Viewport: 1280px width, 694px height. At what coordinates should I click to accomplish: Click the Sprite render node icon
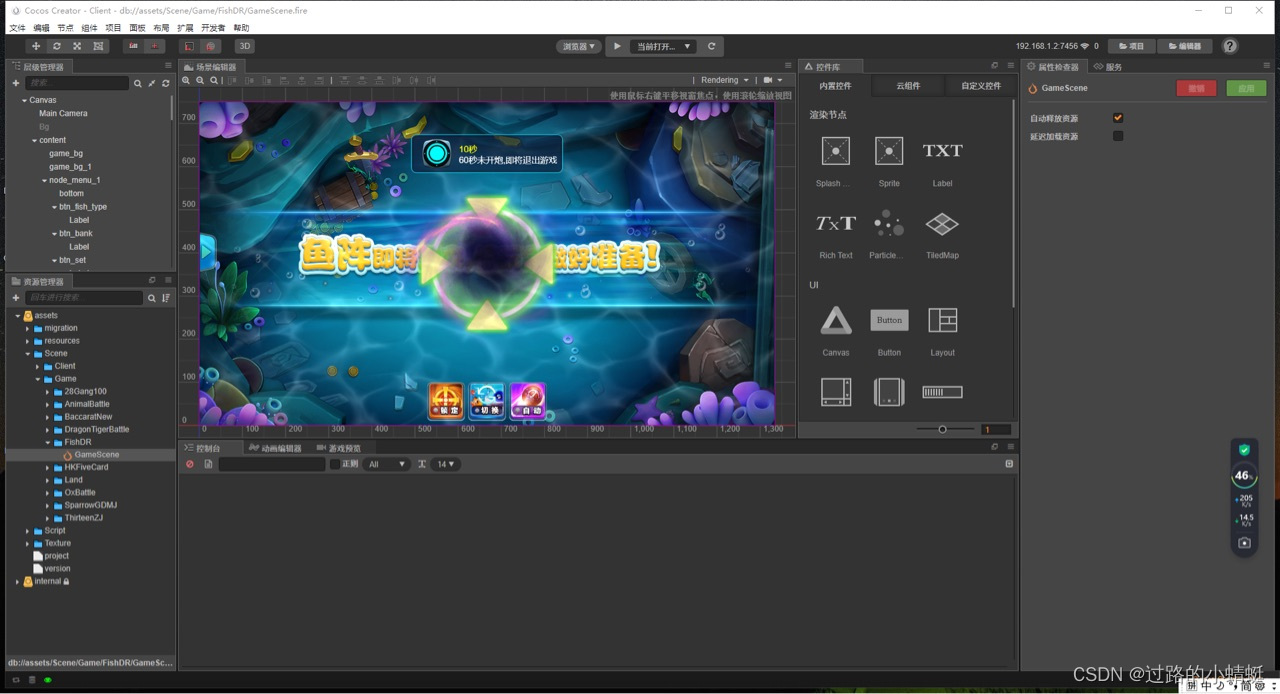tap(889, 150)
